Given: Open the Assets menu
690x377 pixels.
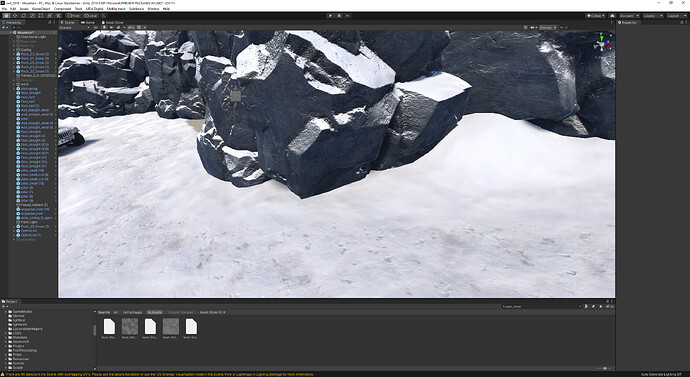Looking at the screenshot, I should coord(24,9).
